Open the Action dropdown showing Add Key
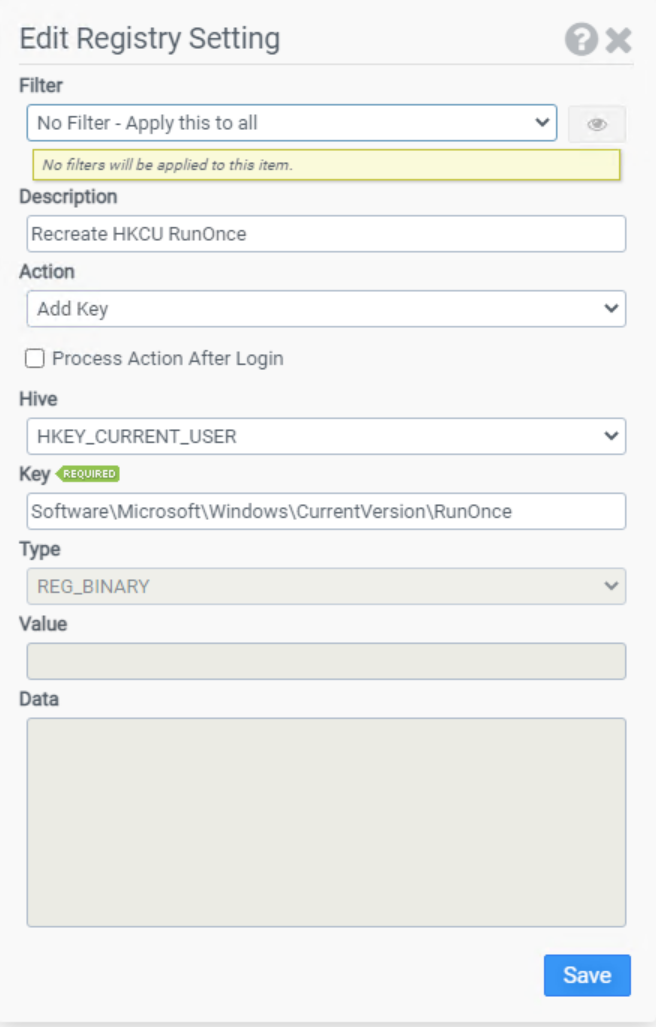Viewport: 656px width, 1027px height. pos(326,308)
